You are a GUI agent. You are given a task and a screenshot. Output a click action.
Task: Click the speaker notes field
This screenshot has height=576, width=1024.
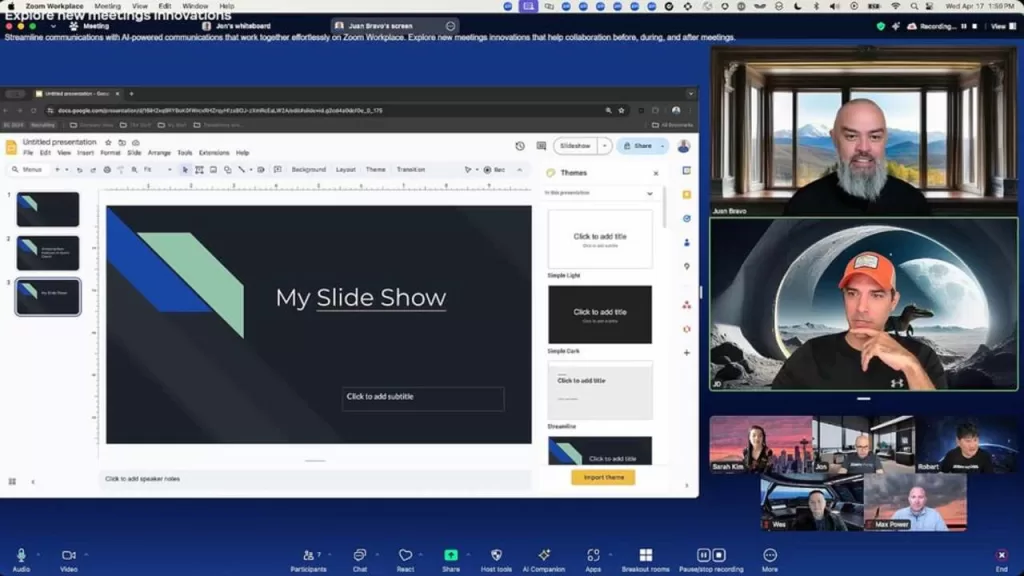click(x=315, y=479)
